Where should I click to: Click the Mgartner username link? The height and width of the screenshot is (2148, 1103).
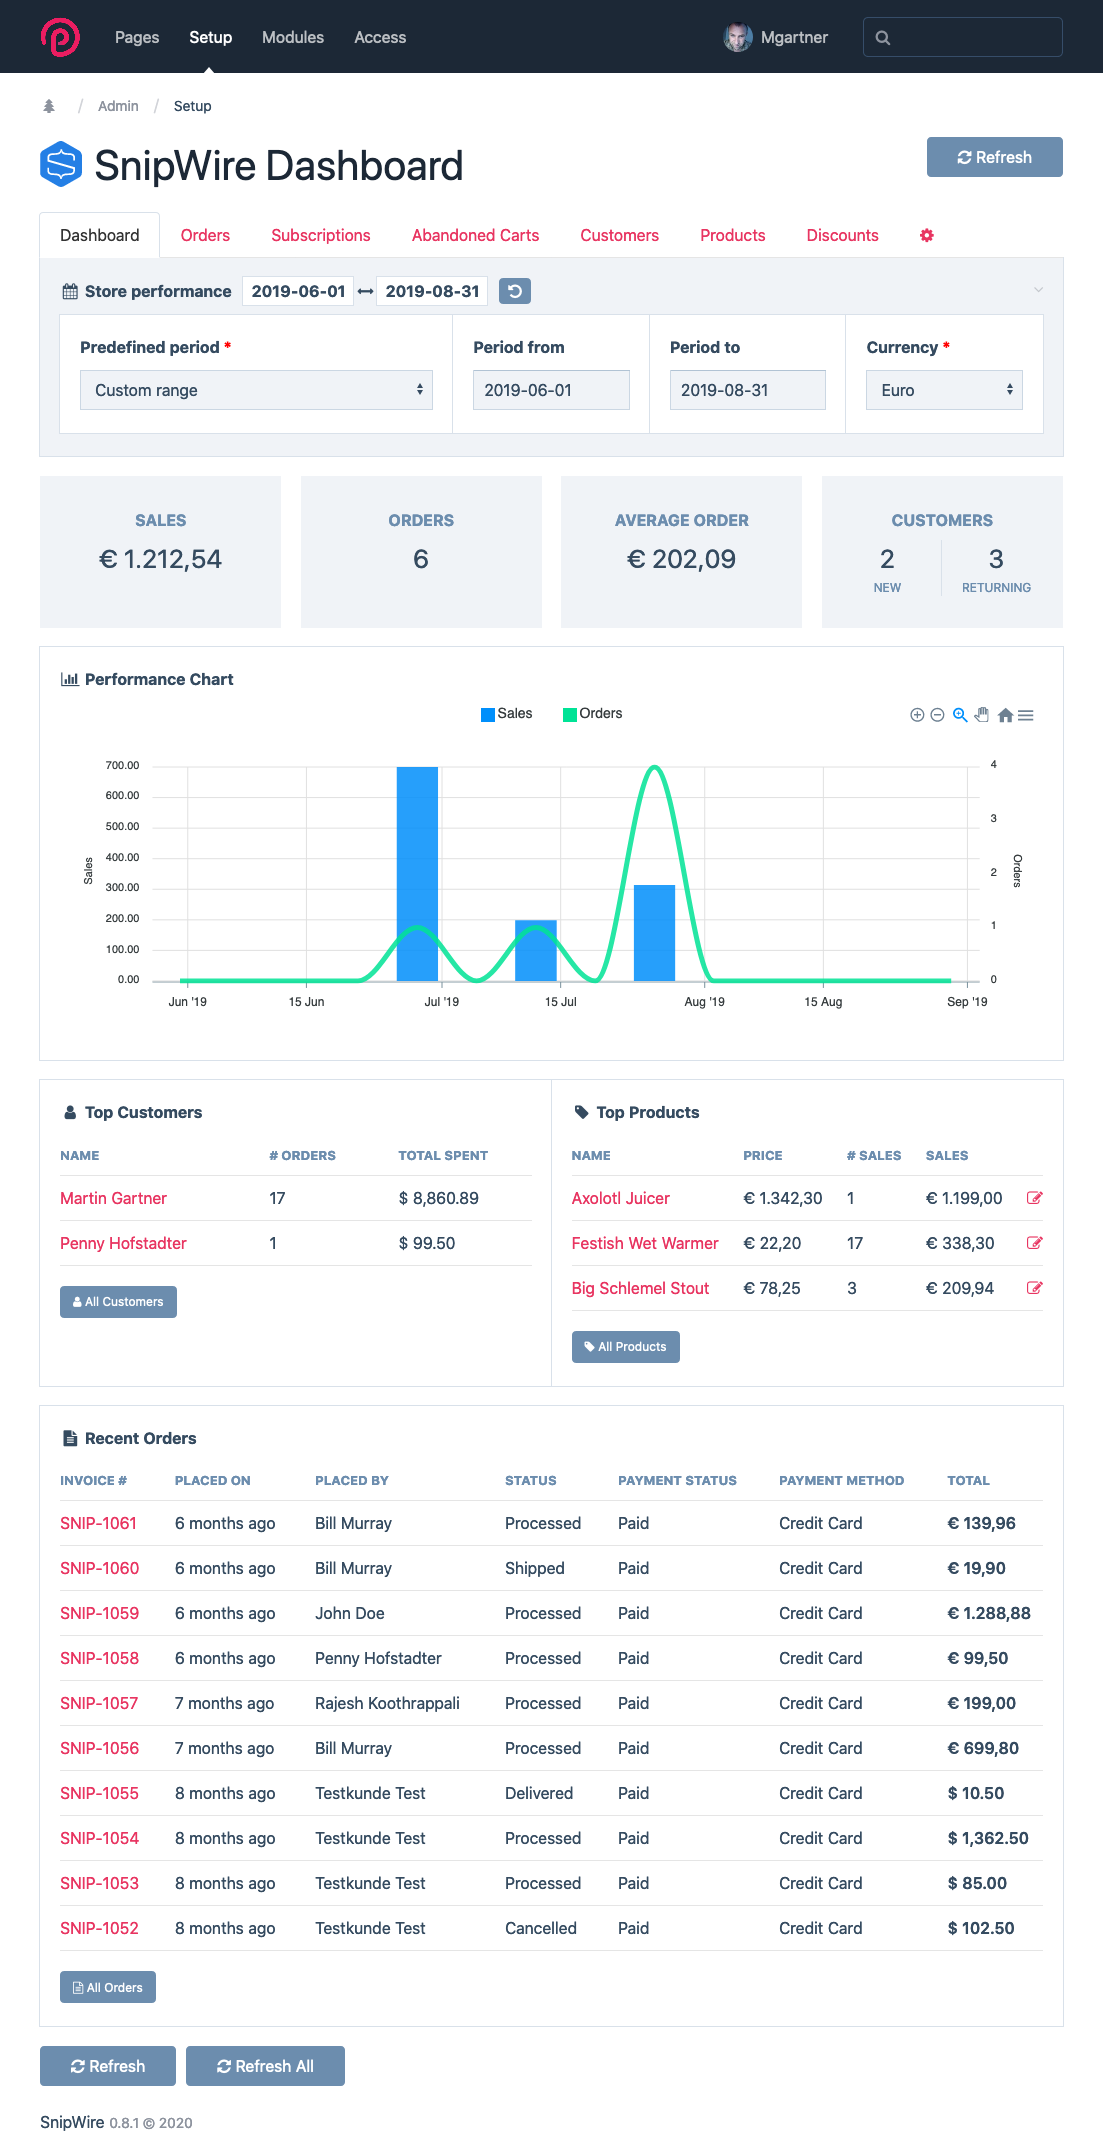(x=794, y=37)
